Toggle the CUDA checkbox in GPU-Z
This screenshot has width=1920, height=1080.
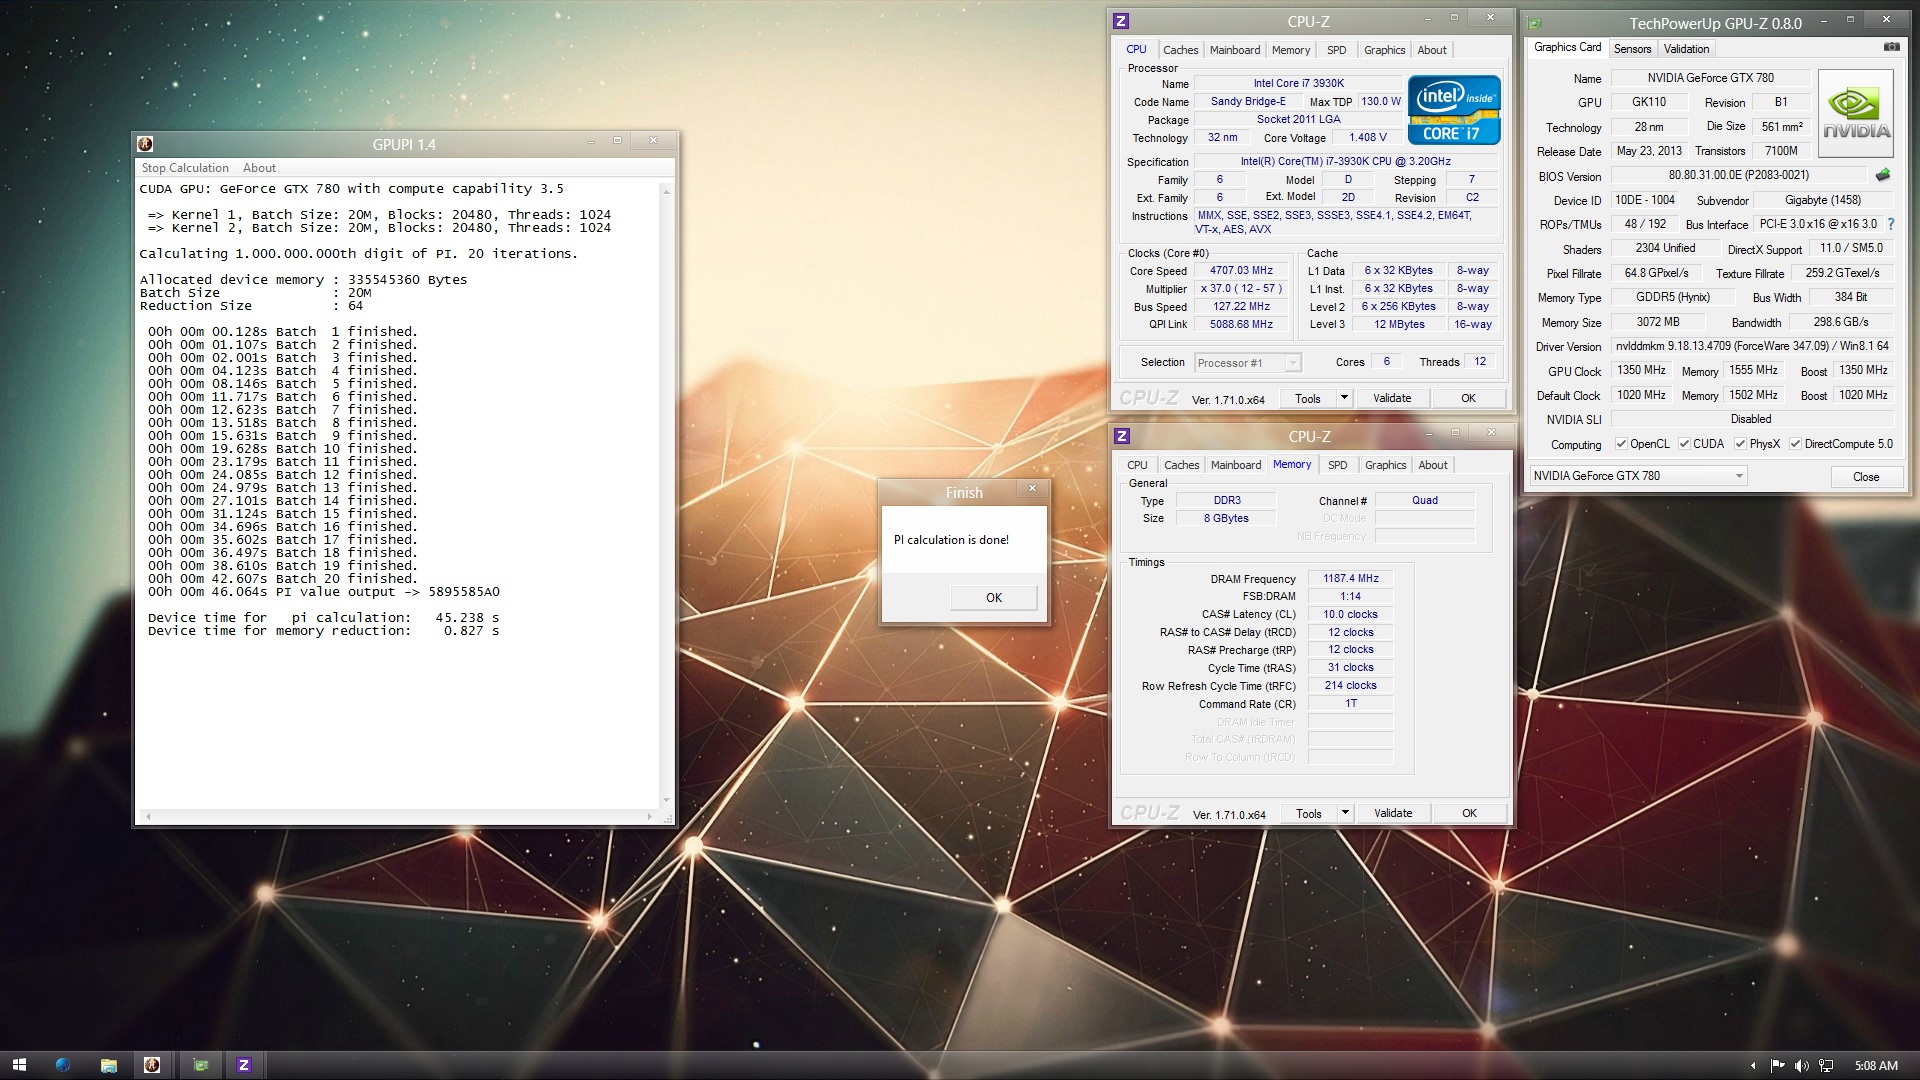tap(1684, 444)
